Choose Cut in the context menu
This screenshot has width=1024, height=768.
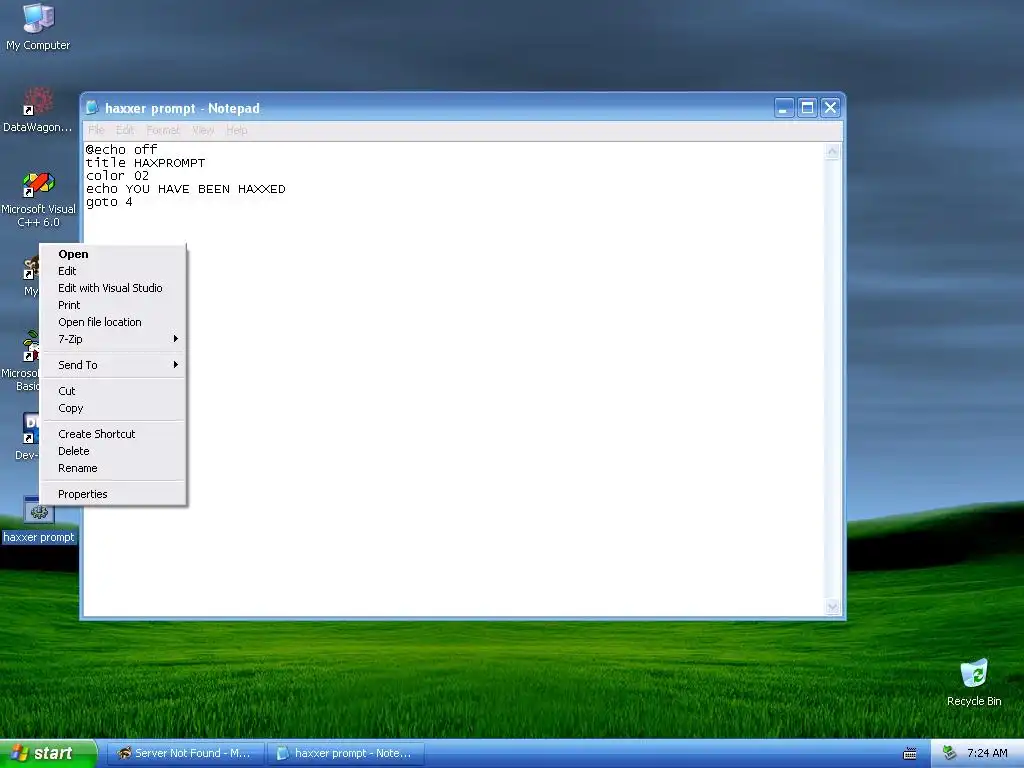pos(113,391)
